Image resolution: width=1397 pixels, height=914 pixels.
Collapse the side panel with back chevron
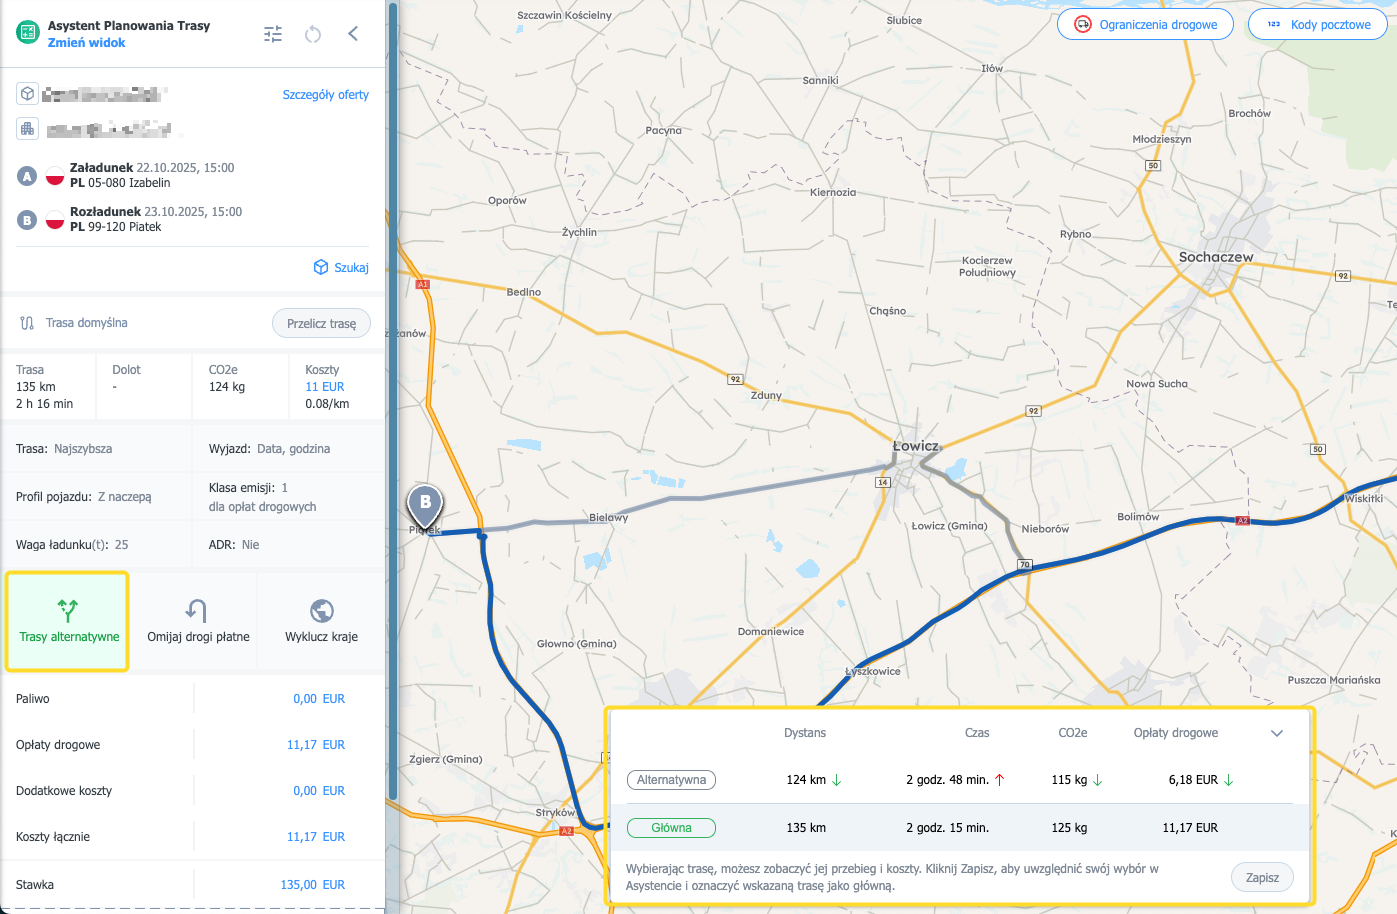click(353, 34)
